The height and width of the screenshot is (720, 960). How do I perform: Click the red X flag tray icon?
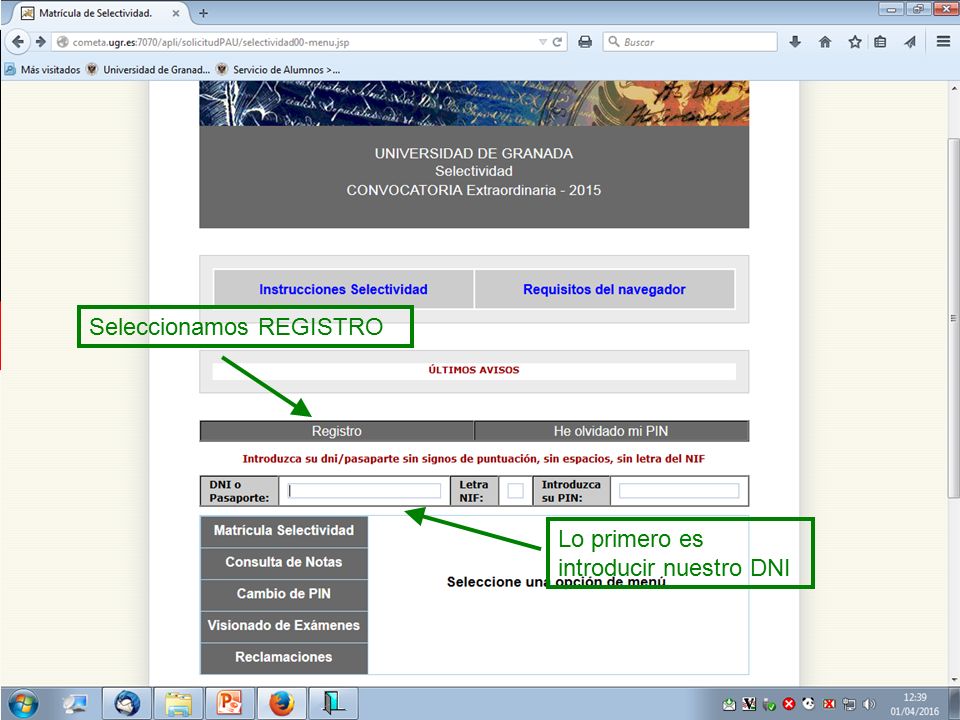(x=828, y=705)
